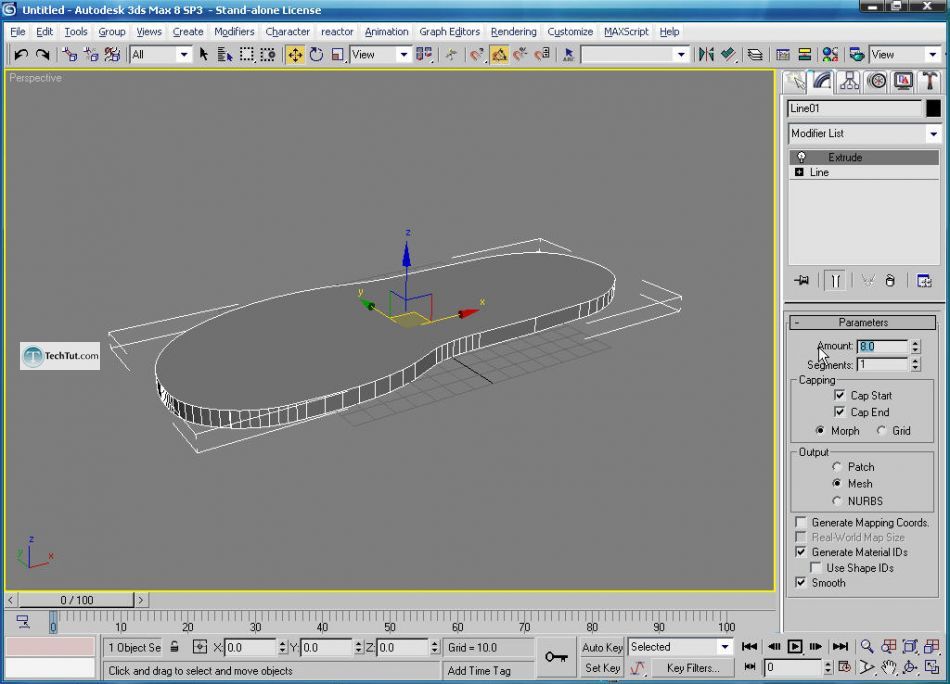Open the Rendering menu
The width and height of the screenshot is (950, 684).
513,32
